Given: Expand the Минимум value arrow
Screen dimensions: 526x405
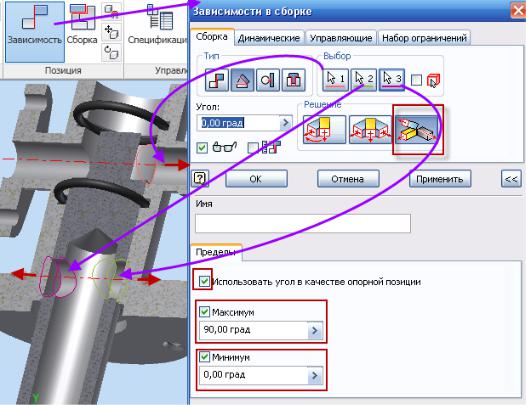Looking at the screenshot, I should [x=315, y=375].
